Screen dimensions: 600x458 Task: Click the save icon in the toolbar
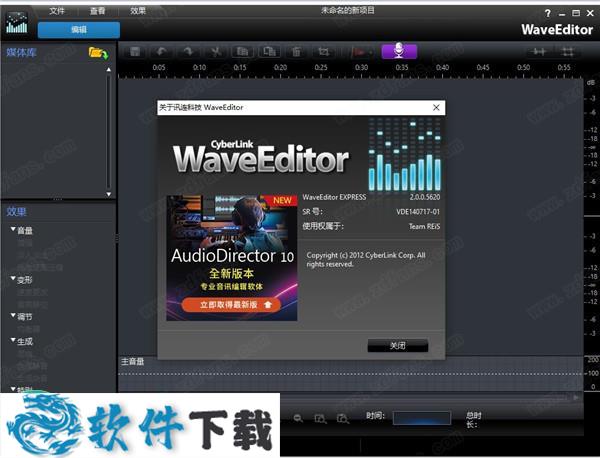pyautogui.click(x=135, y=51)
